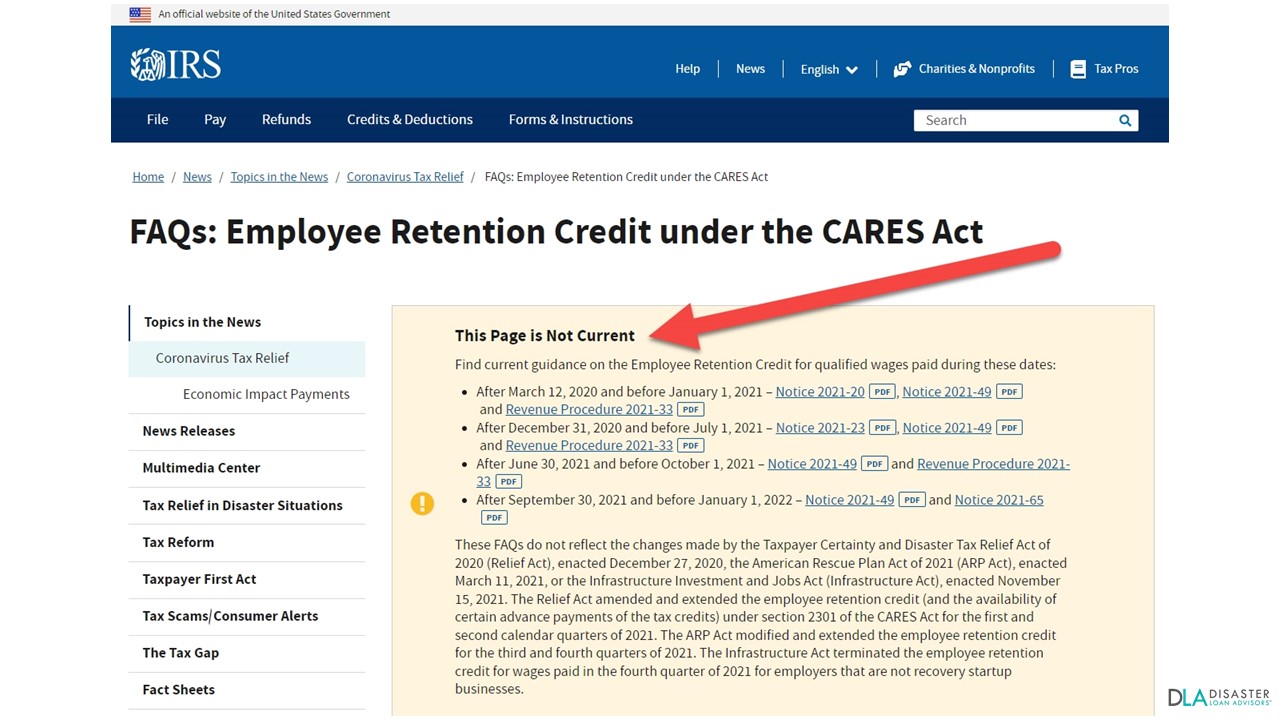The width and height of the screenshot is (1280, 720).
Task: Open the English language dropdown
Action: click(x=828, y=69)
